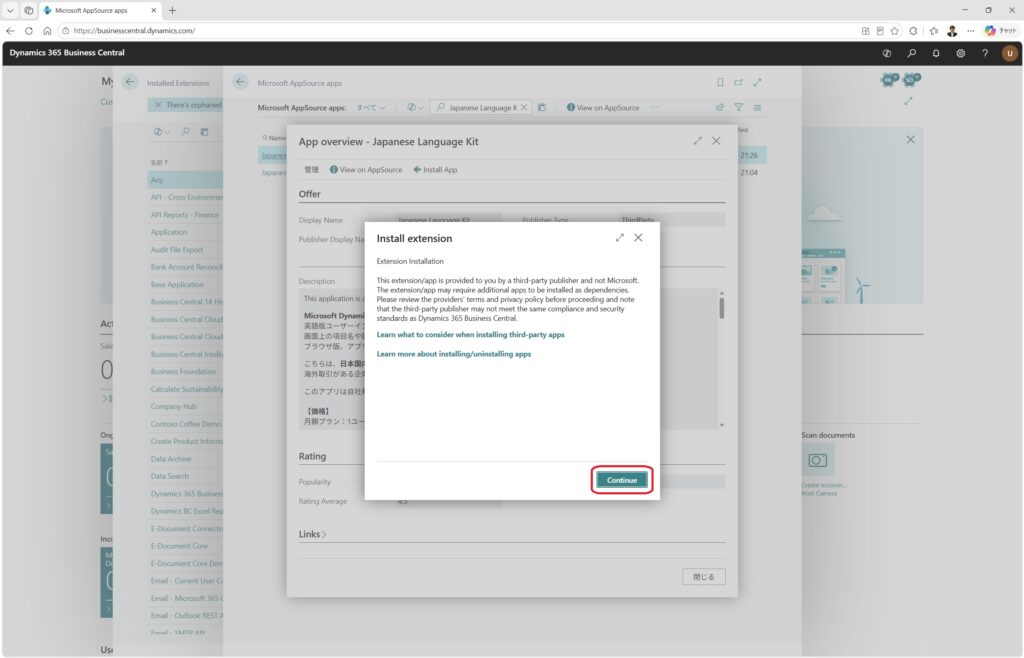Open more options ellipsis in AppSource toolbar
The image size is (1024, 658).
pos(654,108)
